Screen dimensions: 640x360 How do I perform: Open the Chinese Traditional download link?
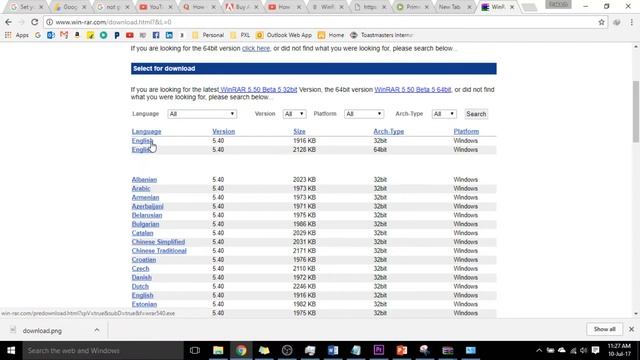(x=159, y=251)
